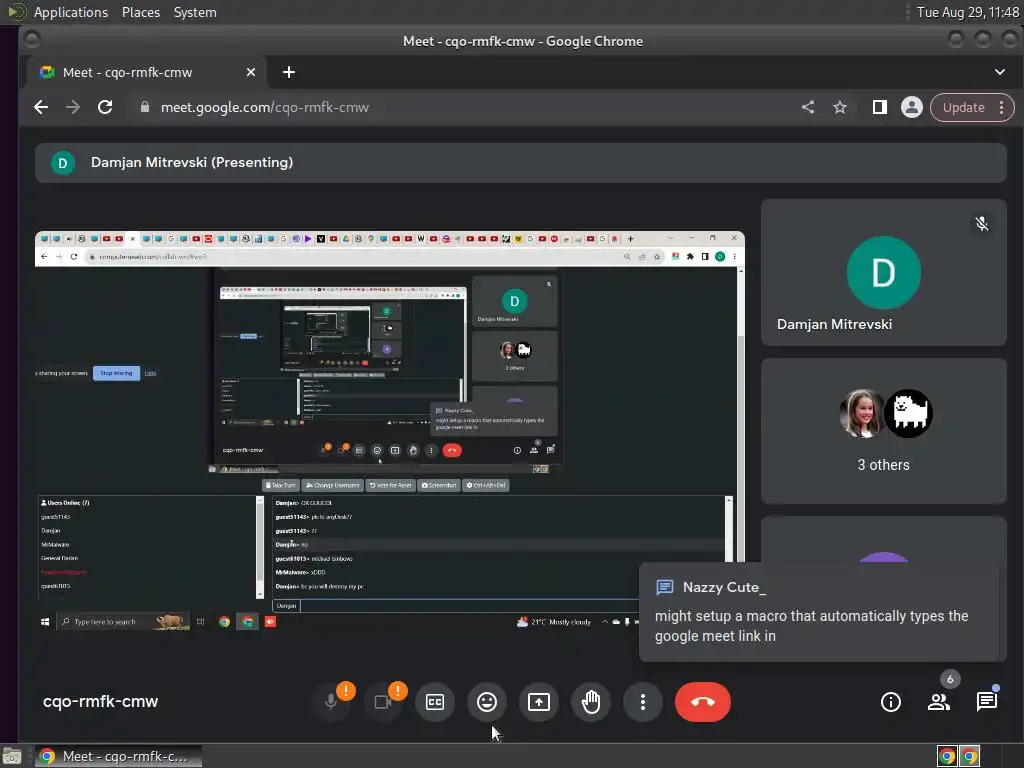Leave the call with red hang-up button
1024x768 pixels.
tap(703, 702)
